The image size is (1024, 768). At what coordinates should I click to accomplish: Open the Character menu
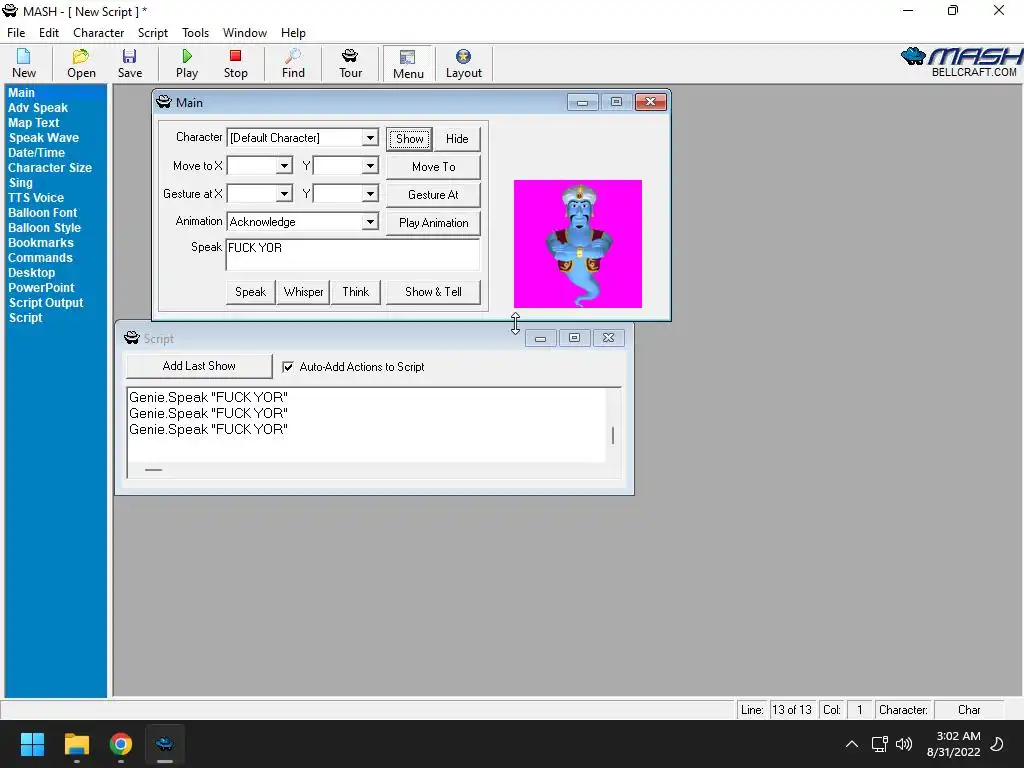coord(98,33)
